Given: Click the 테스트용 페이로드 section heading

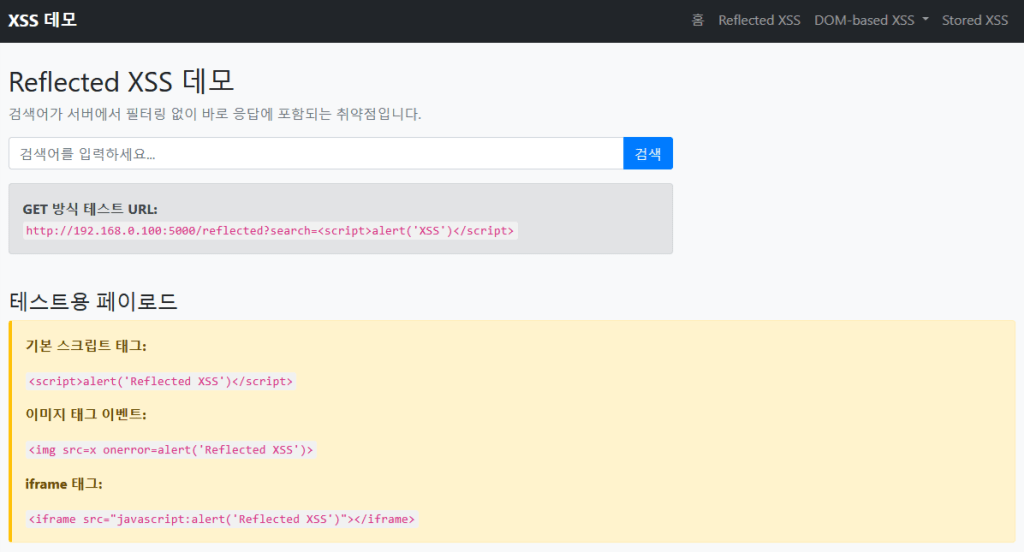Looking at the screenshot, I should coord(93,301).
